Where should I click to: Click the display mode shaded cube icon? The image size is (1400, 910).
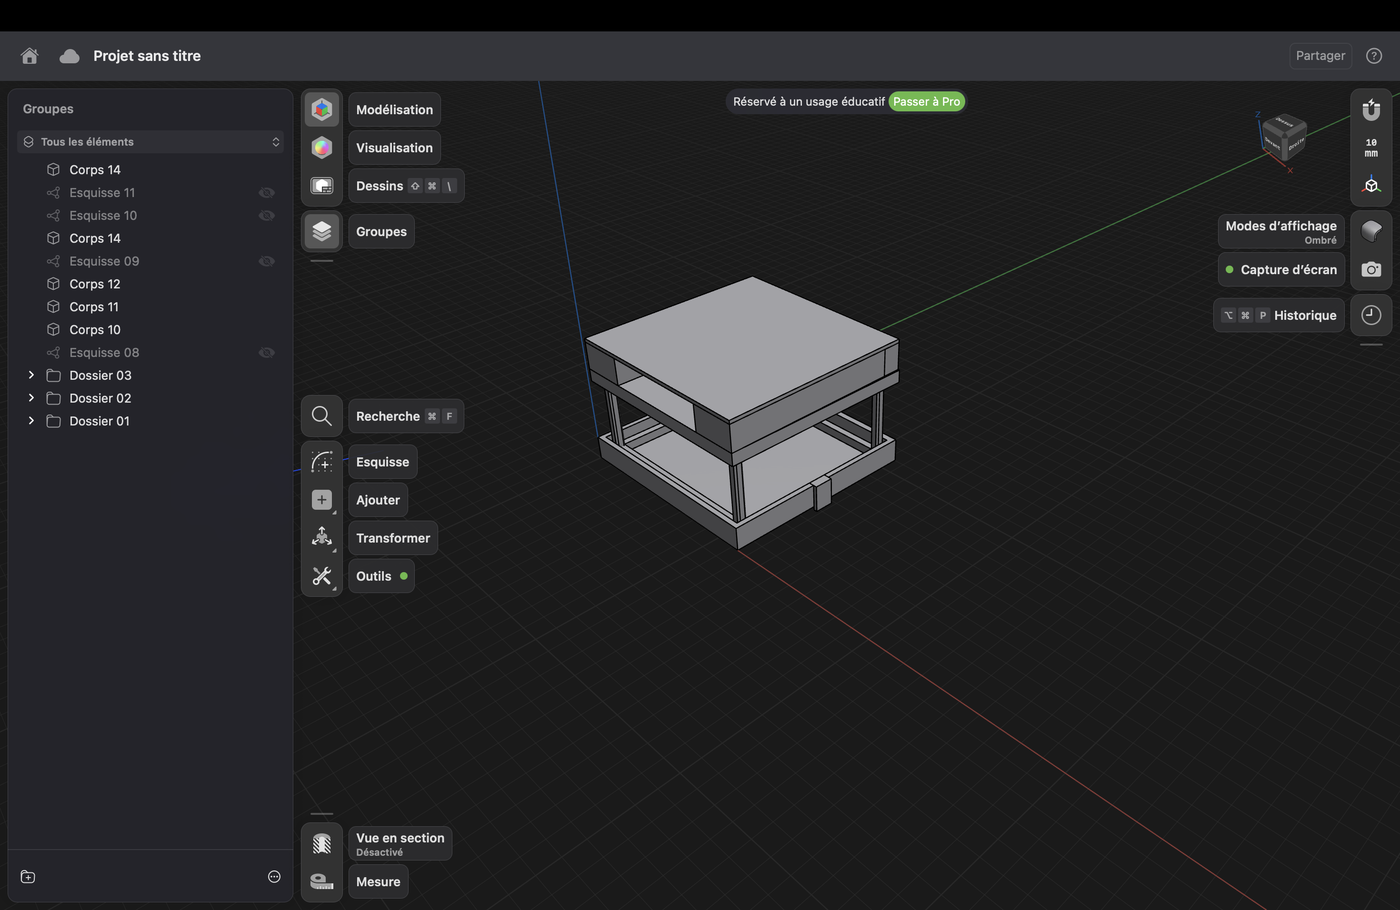[1371, 231]
